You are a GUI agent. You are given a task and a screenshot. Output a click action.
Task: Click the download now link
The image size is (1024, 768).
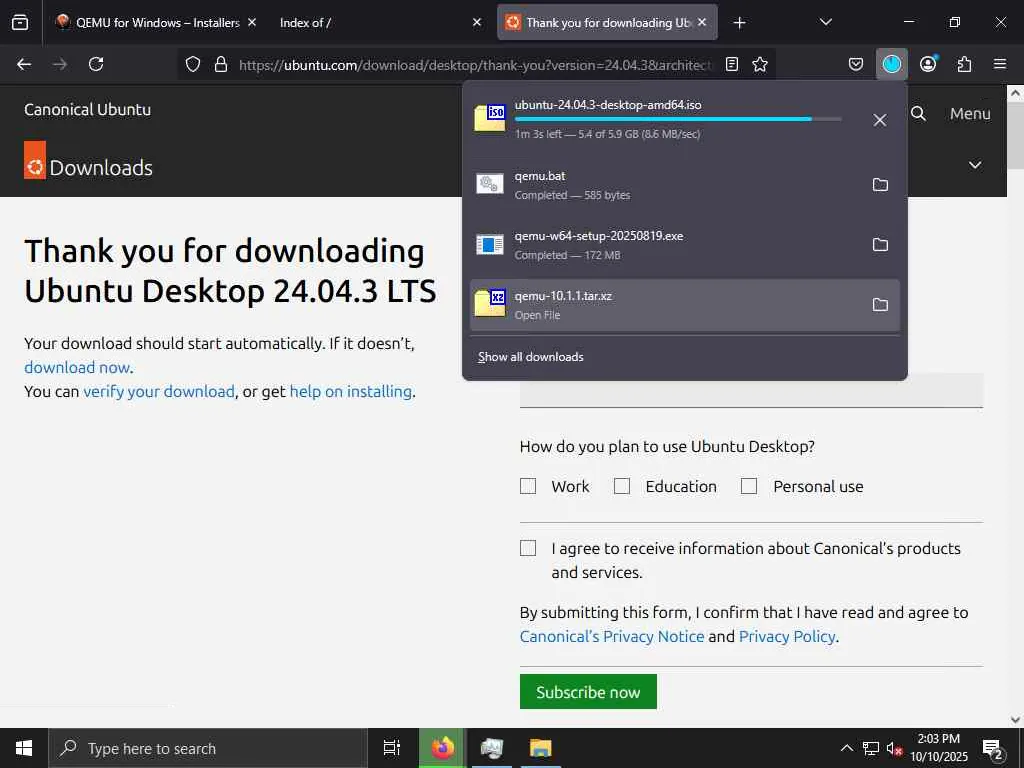pyautogui.click(x=77, y=367)
